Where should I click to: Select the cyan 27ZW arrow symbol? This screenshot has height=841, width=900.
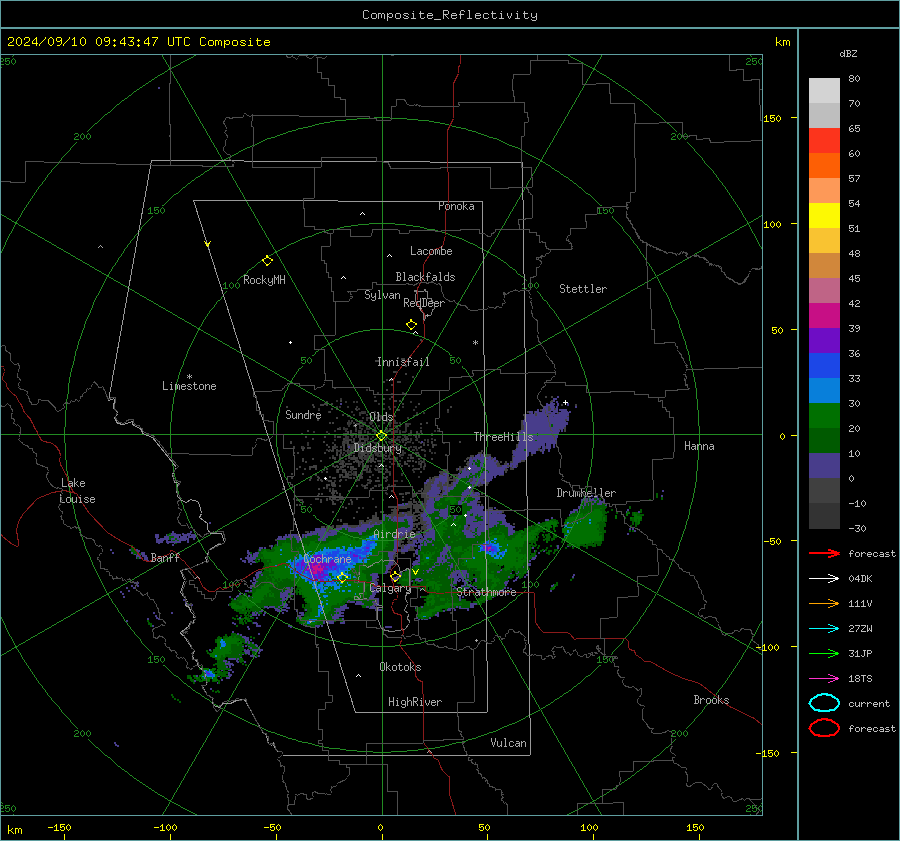tap(824, 629)
